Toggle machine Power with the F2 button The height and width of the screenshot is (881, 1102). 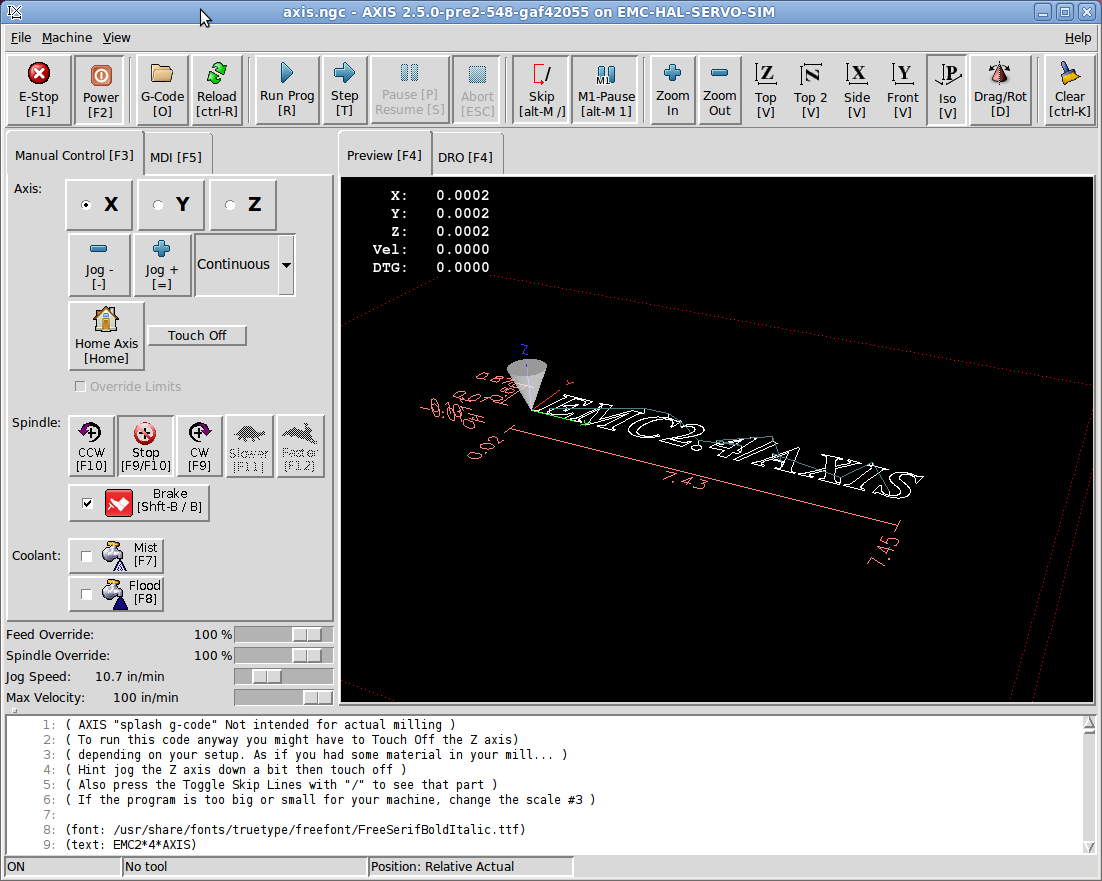click(101, 90)
